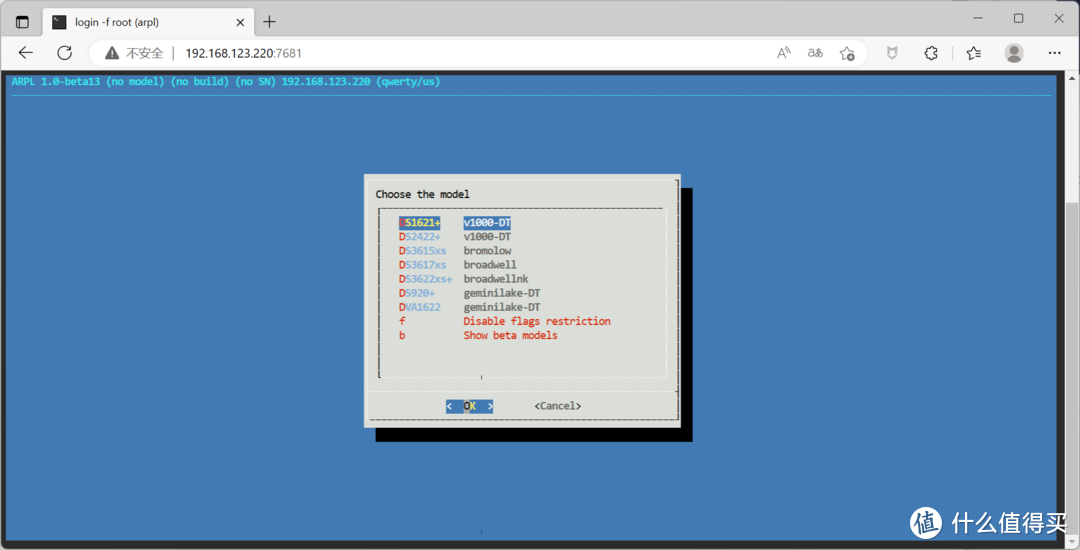
Task: Open the Favorites list icon
Action: [x=973, y=53]
